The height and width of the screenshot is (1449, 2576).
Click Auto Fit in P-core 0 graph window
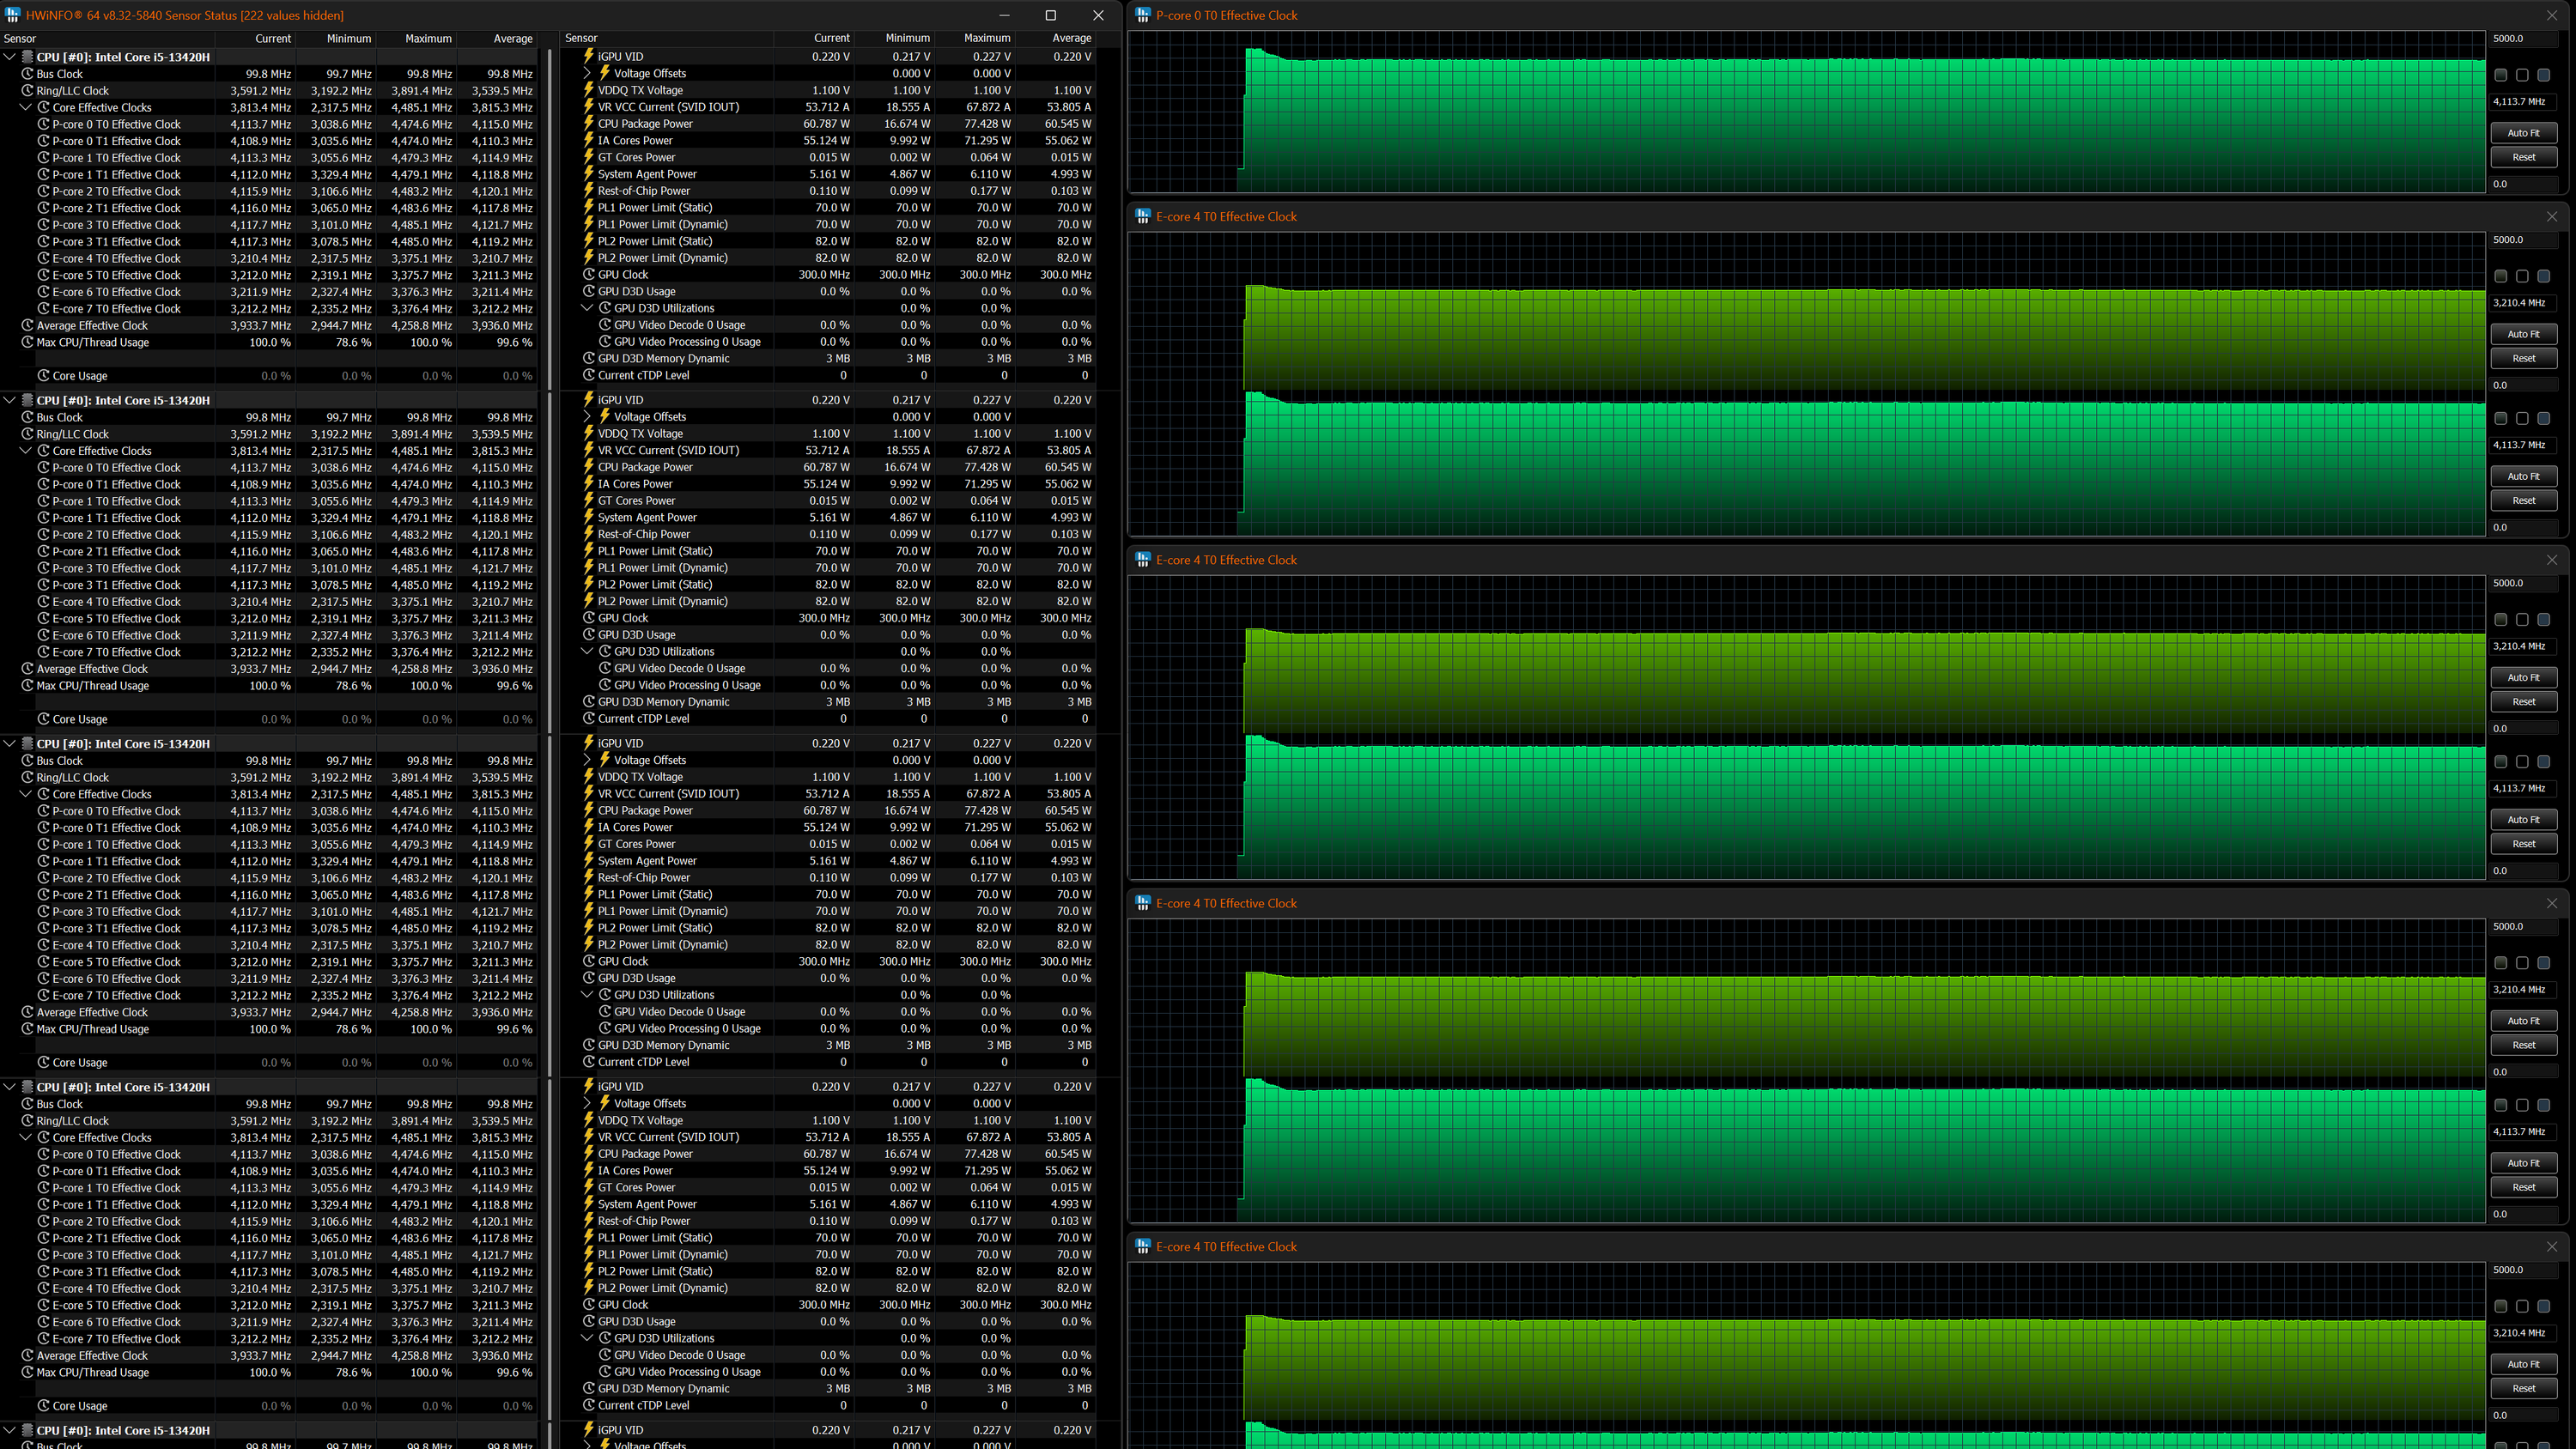click(2523, 133)
